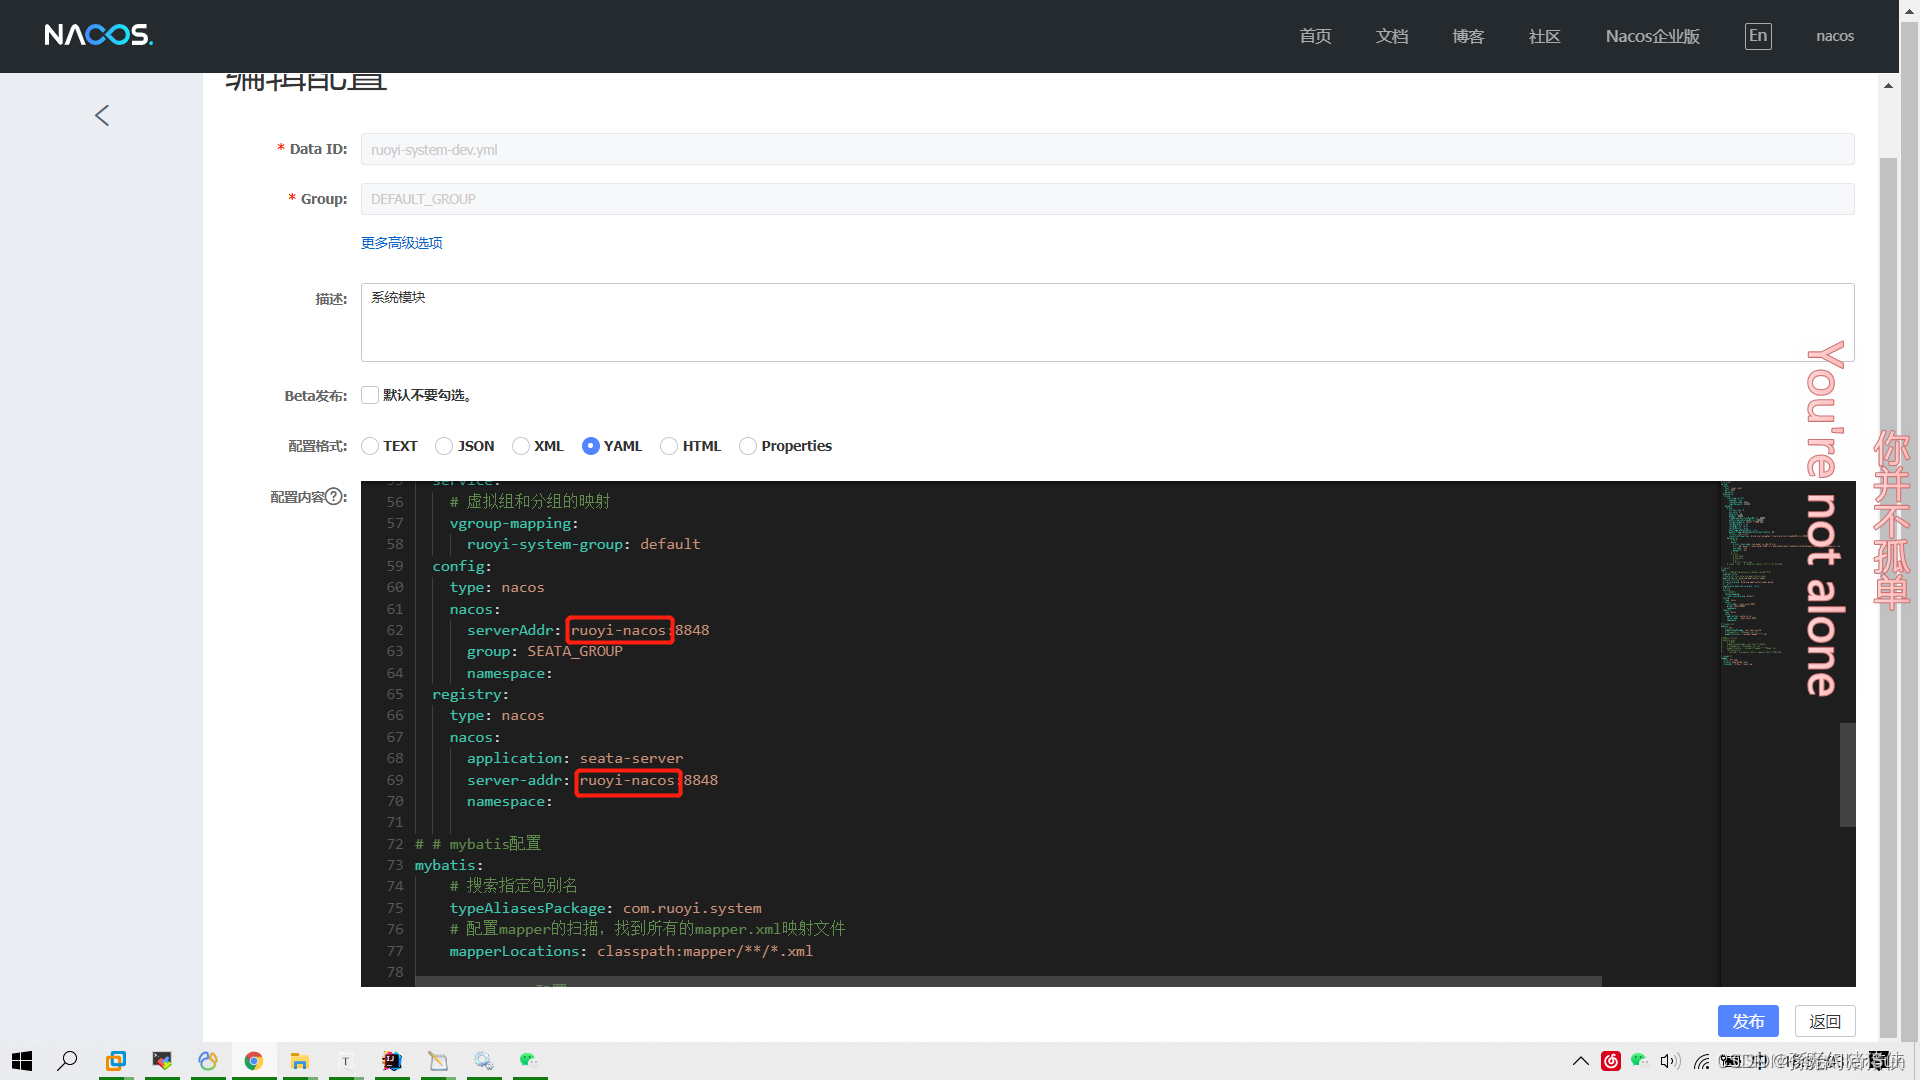The height and width of the screenshot is (1080, 1920).
Task: Expand 更多高级选项 advanced options
Action: (x=401, y=243)
